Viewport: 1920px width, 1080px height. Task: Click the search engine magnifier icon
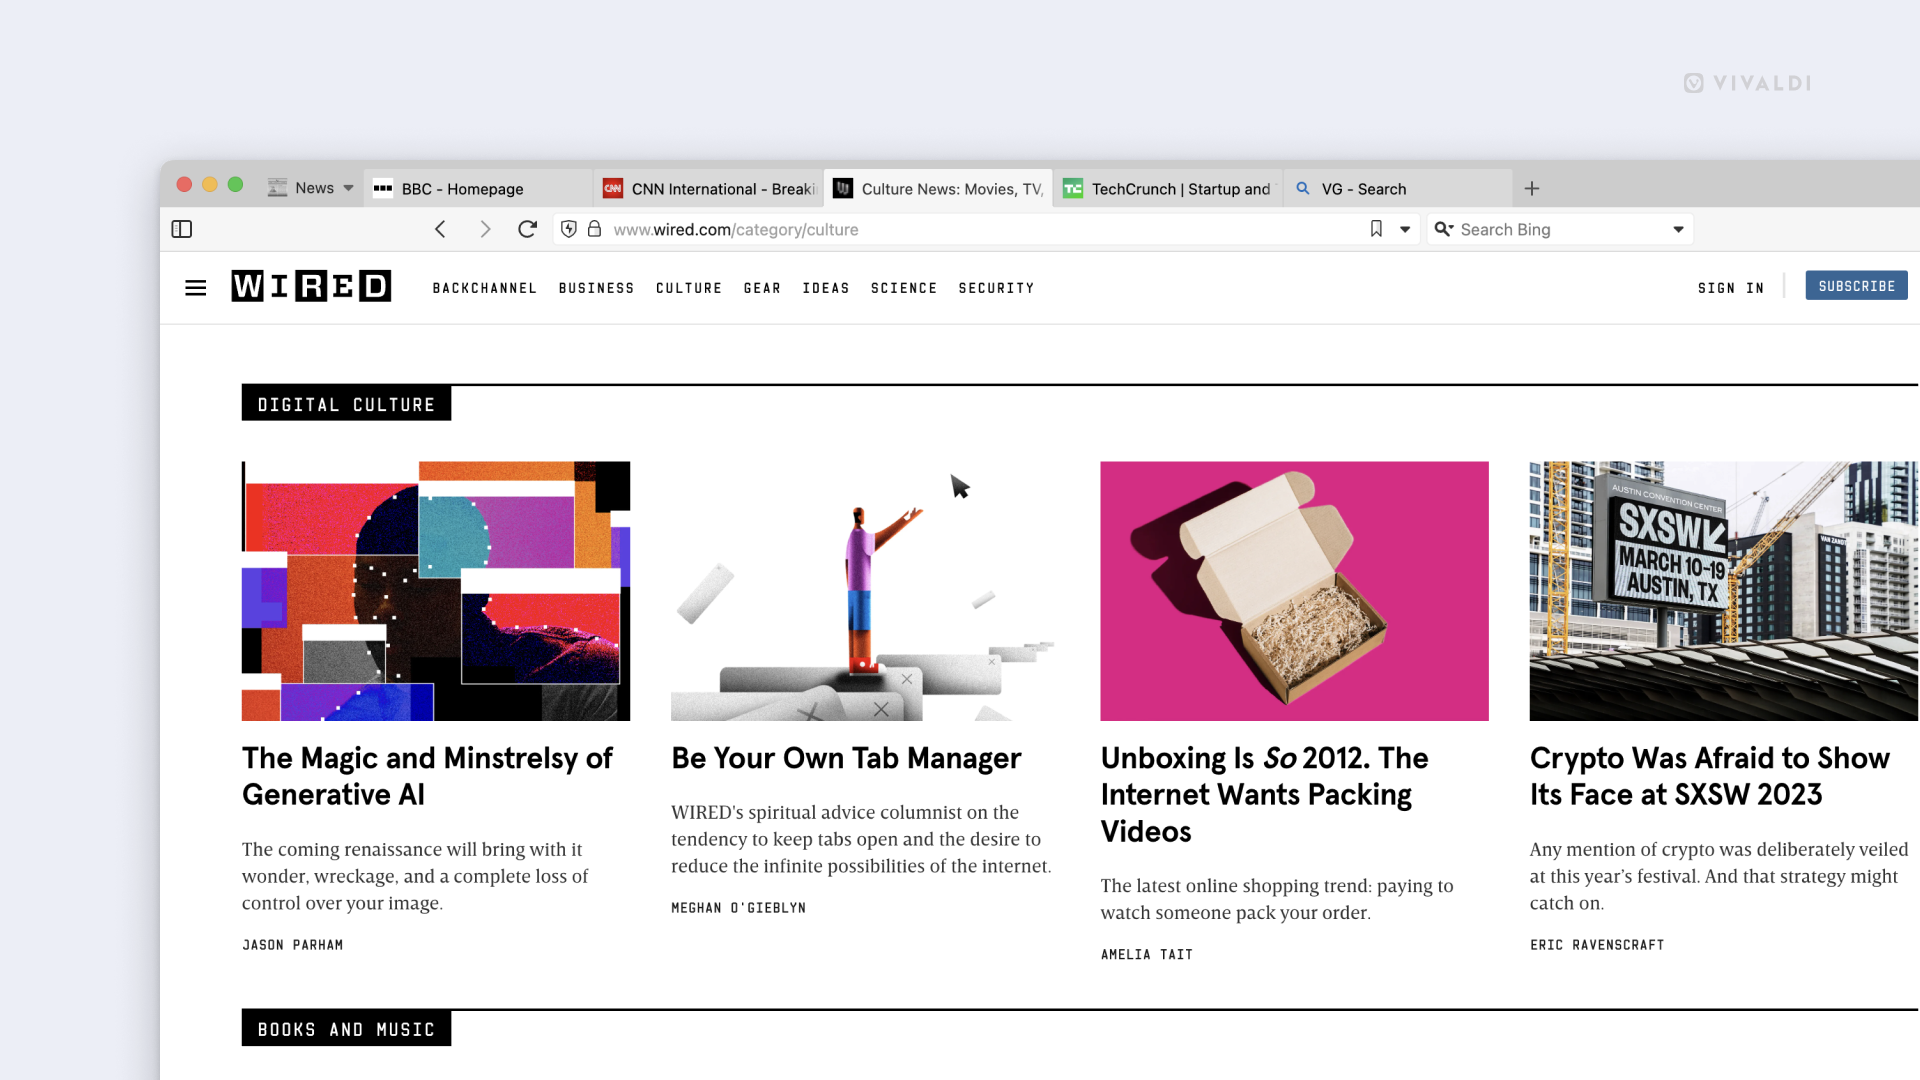point(1443,229)
